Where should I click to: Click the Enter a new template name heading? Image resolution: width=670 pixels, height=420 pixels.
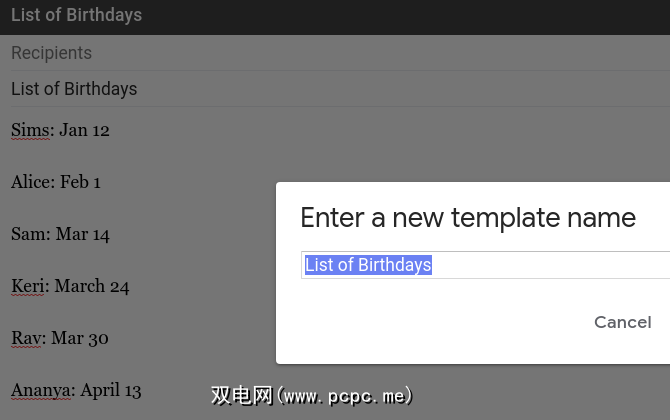coord(468,218)
